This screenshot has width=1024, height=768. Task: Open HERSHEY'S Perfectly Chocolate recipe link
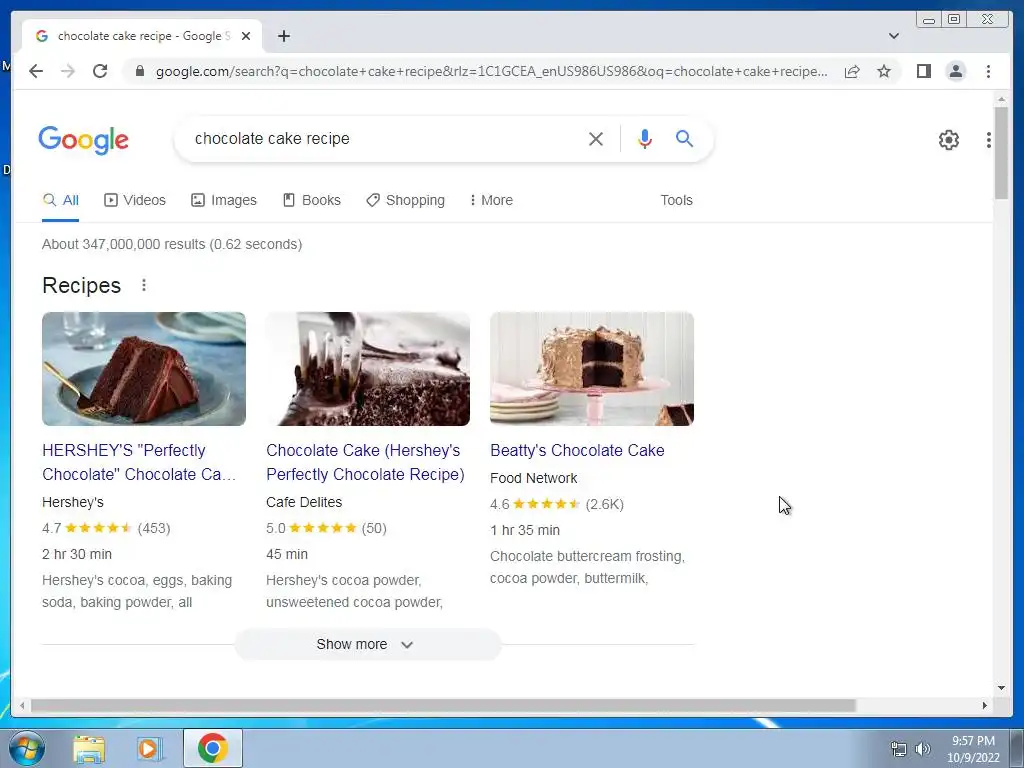(138, 462)
